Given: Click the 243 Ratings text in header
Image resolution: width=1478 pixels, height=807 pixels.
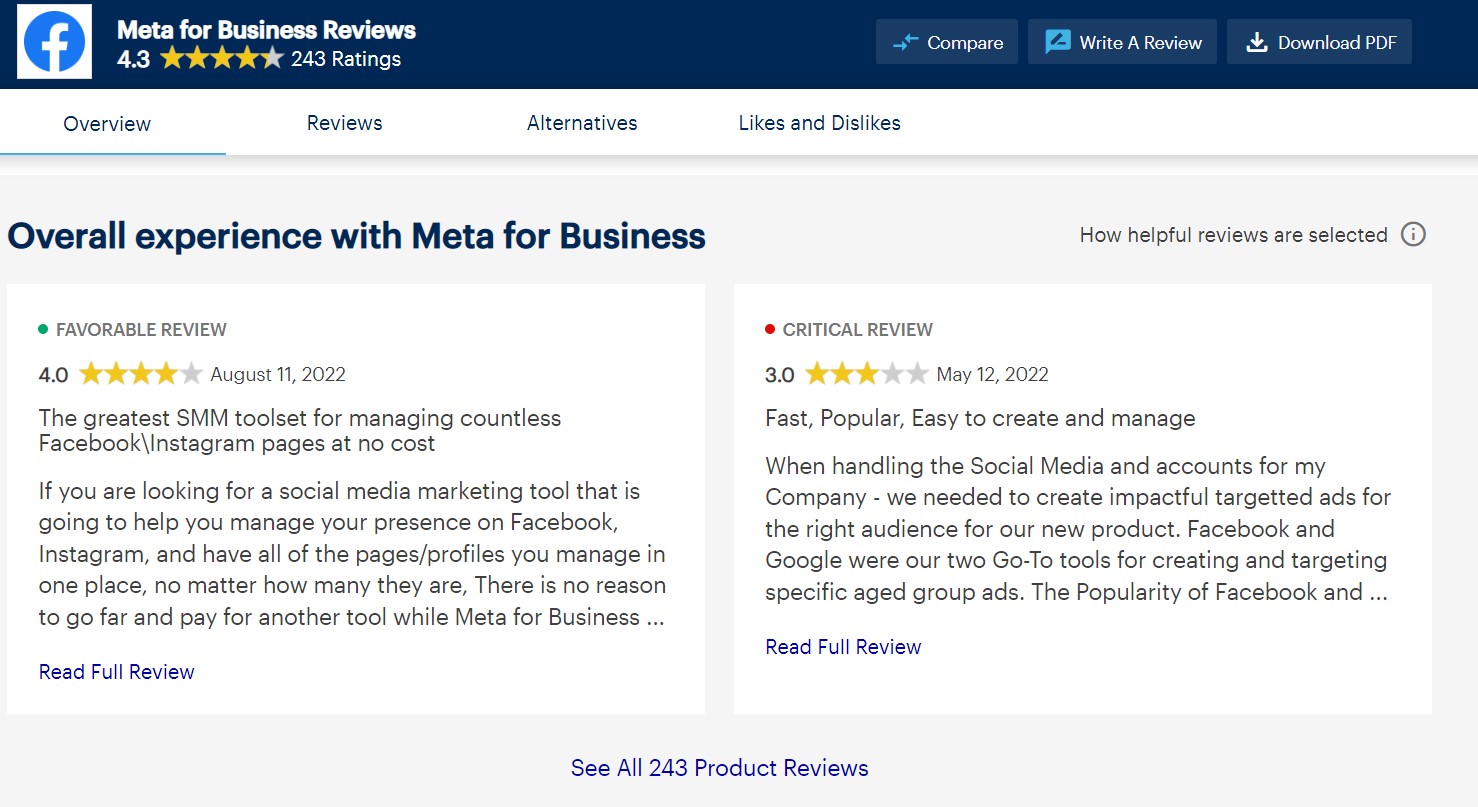Looking at the screenshot, I should pyautogui.click(x=346, y=59).
